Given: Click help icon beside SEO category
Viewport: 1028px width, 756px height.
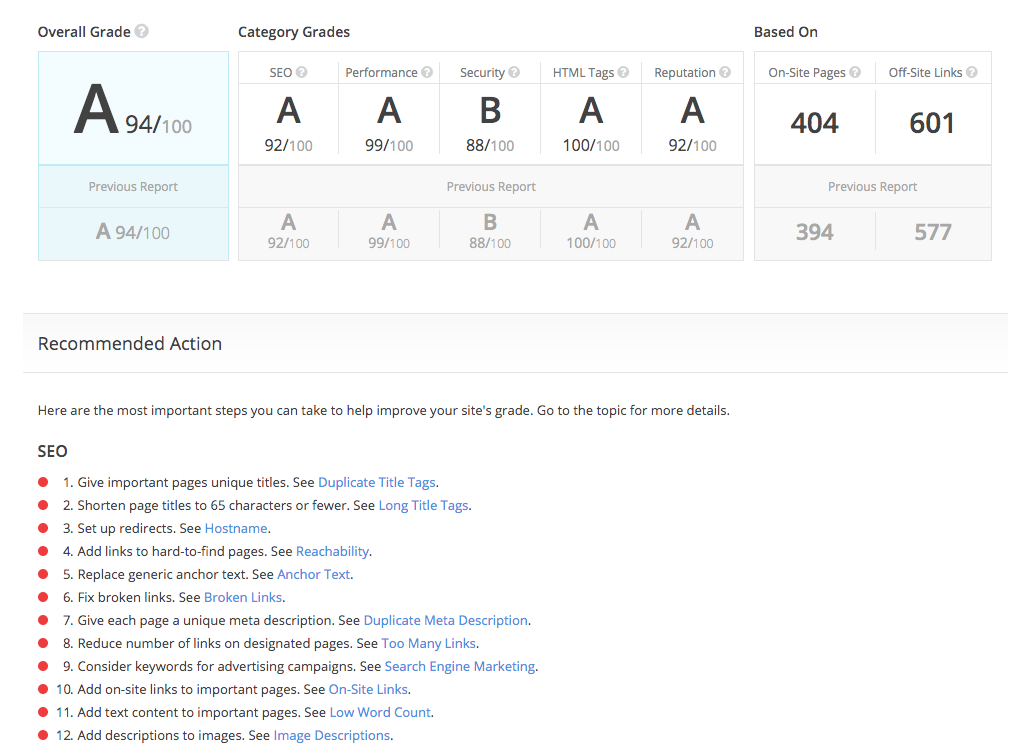Looking at the screenshot, I should pos(302,72).
